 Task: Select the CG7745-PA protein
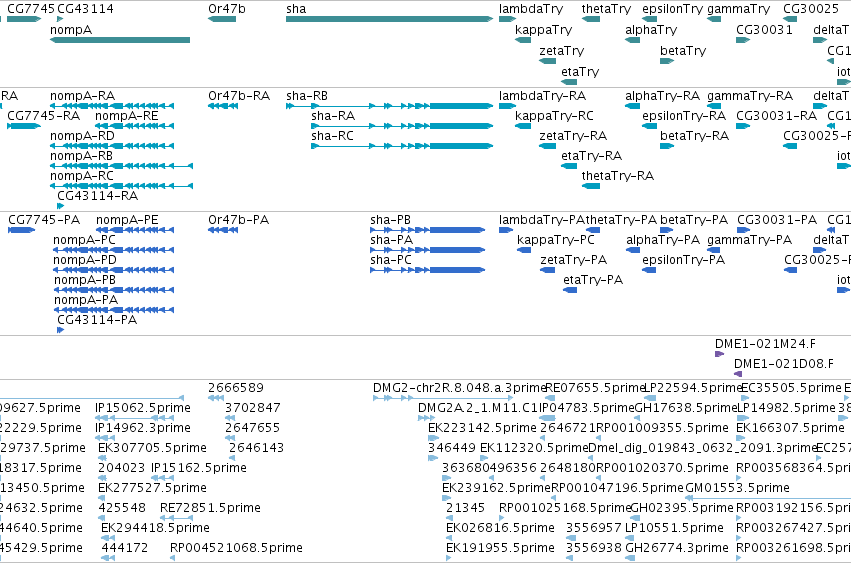pyautogui.click(x=21, y=230)
